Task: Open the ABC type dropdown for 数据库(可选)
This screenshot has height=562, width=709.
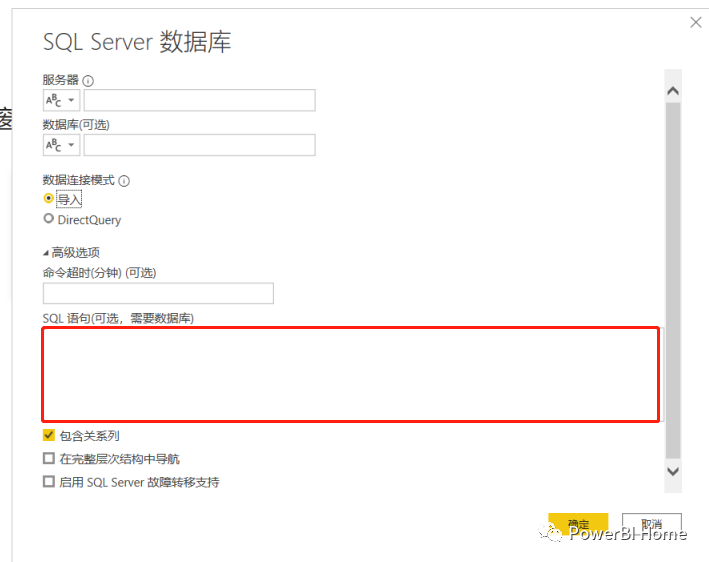Action: pyautogui.click(x=61, y=145)
